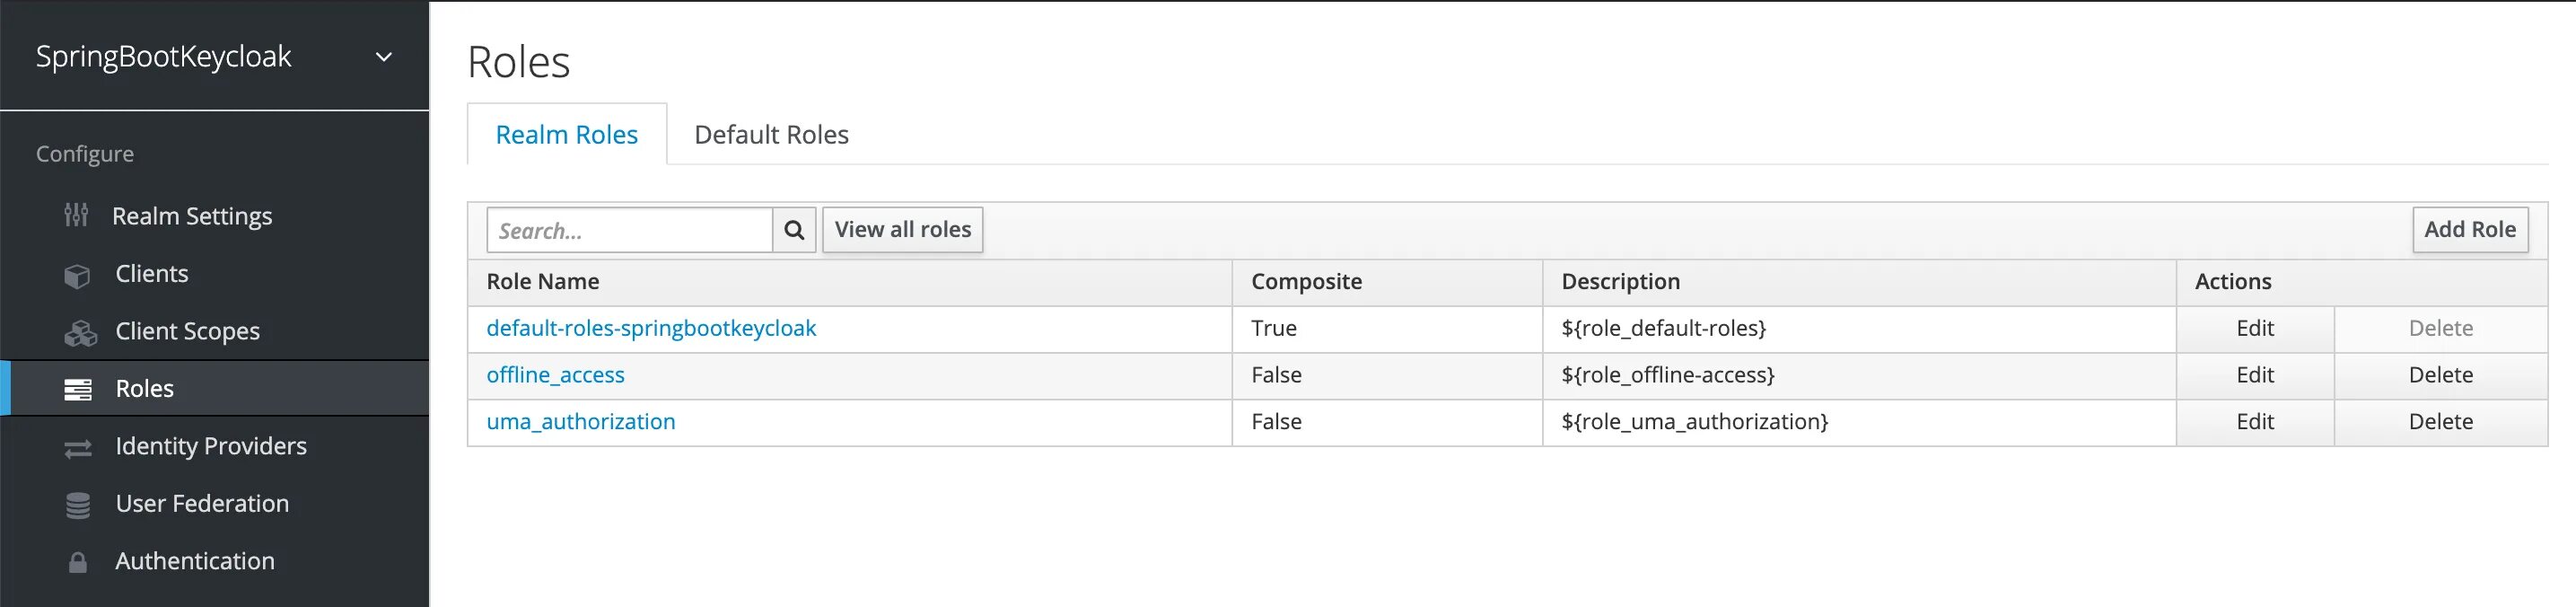Delete the uma_authorization role
The height and width of the screenshot is (607, 2576).
pos(2440,422)
